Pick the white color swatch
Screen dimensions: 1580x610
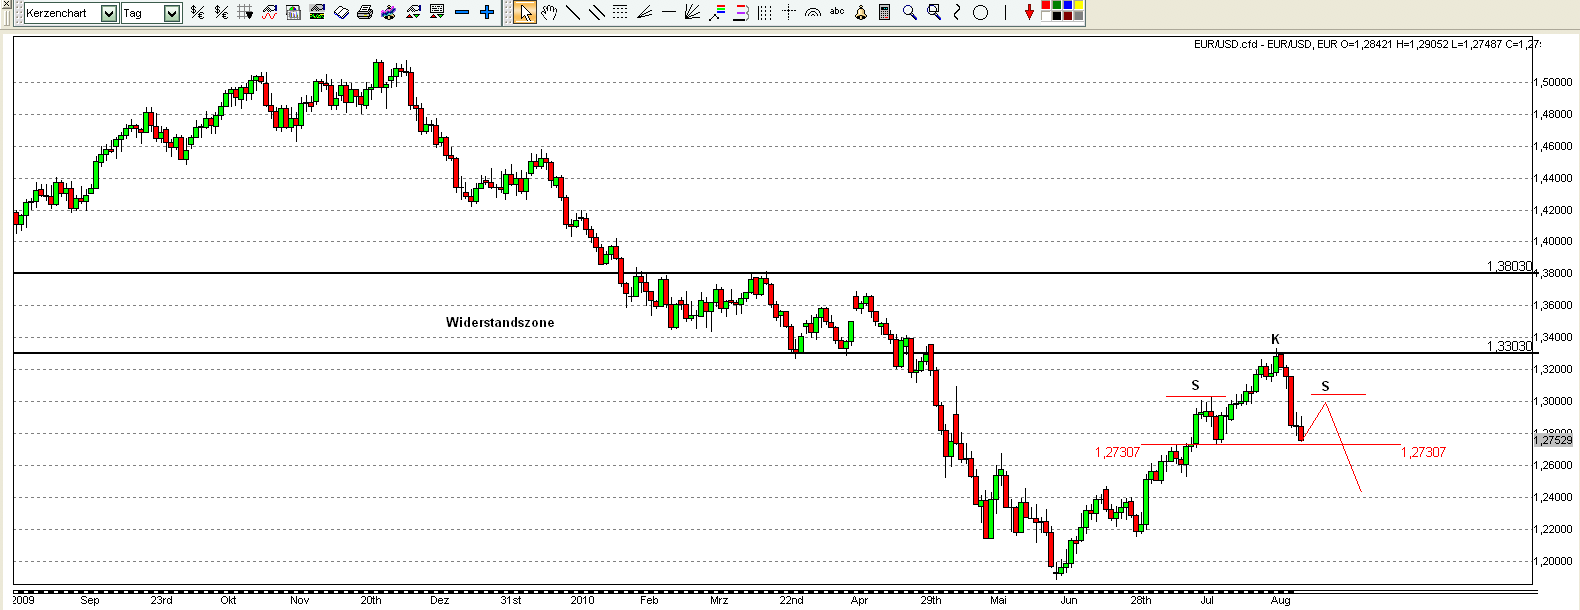(x=1046, y=16)
